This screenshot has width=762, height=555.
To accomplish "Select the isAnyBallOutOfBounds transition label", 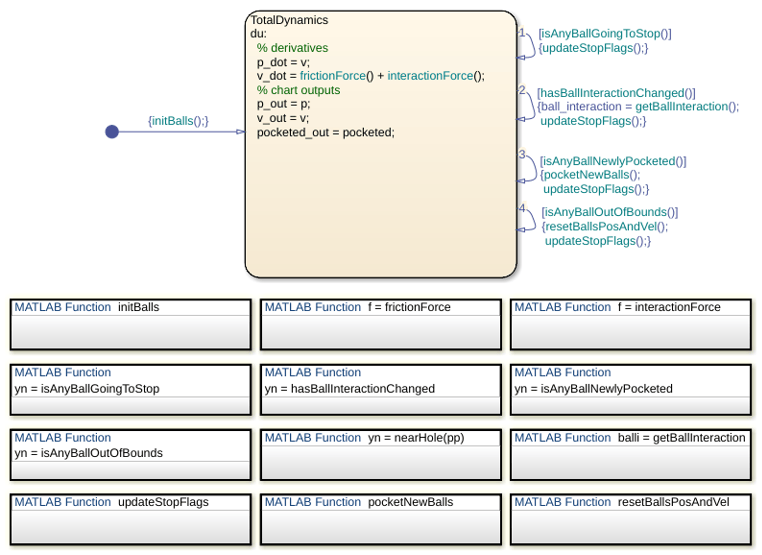I will [x=610, y=226].
